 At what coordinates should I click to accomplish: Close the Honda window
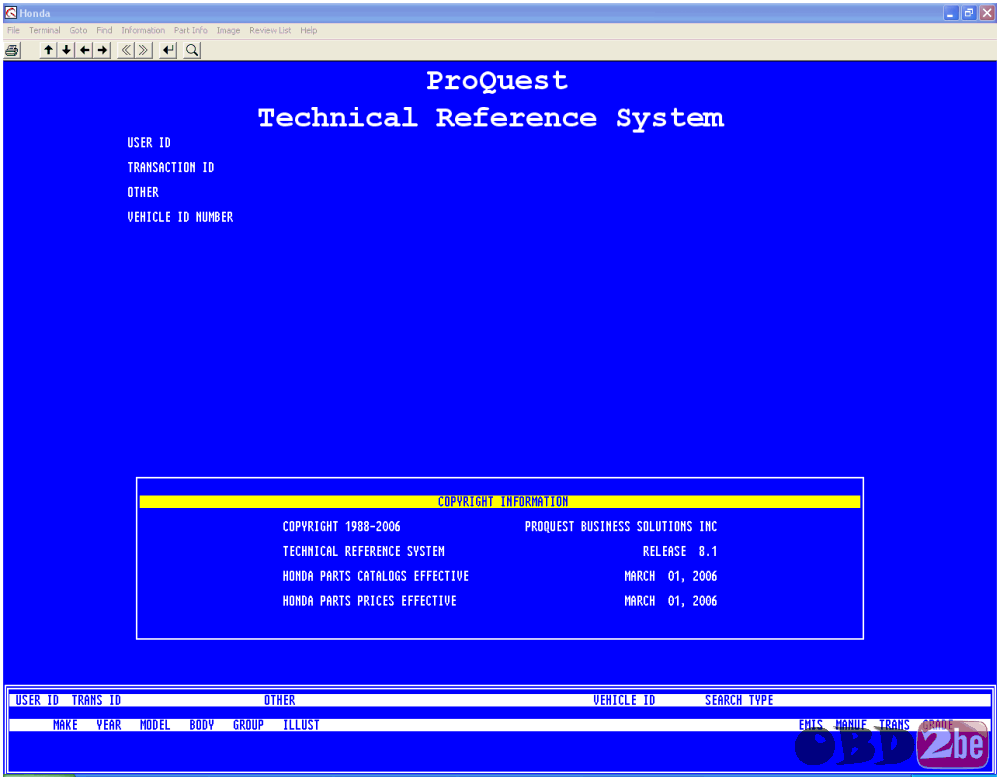pos(987,13)
